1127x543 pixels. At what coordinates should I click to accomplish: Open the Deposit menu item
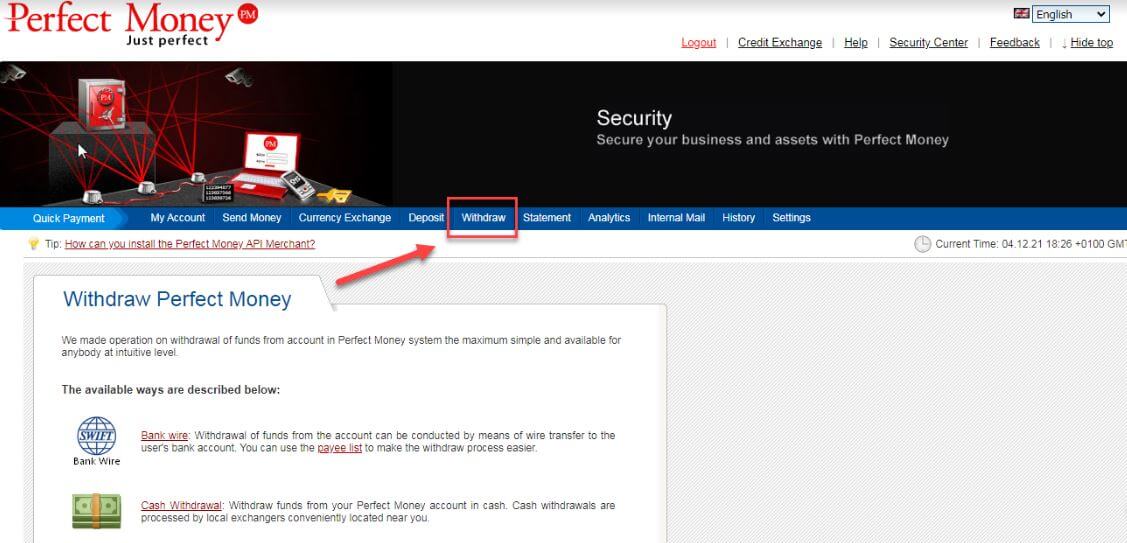click(x=426, y=218)
